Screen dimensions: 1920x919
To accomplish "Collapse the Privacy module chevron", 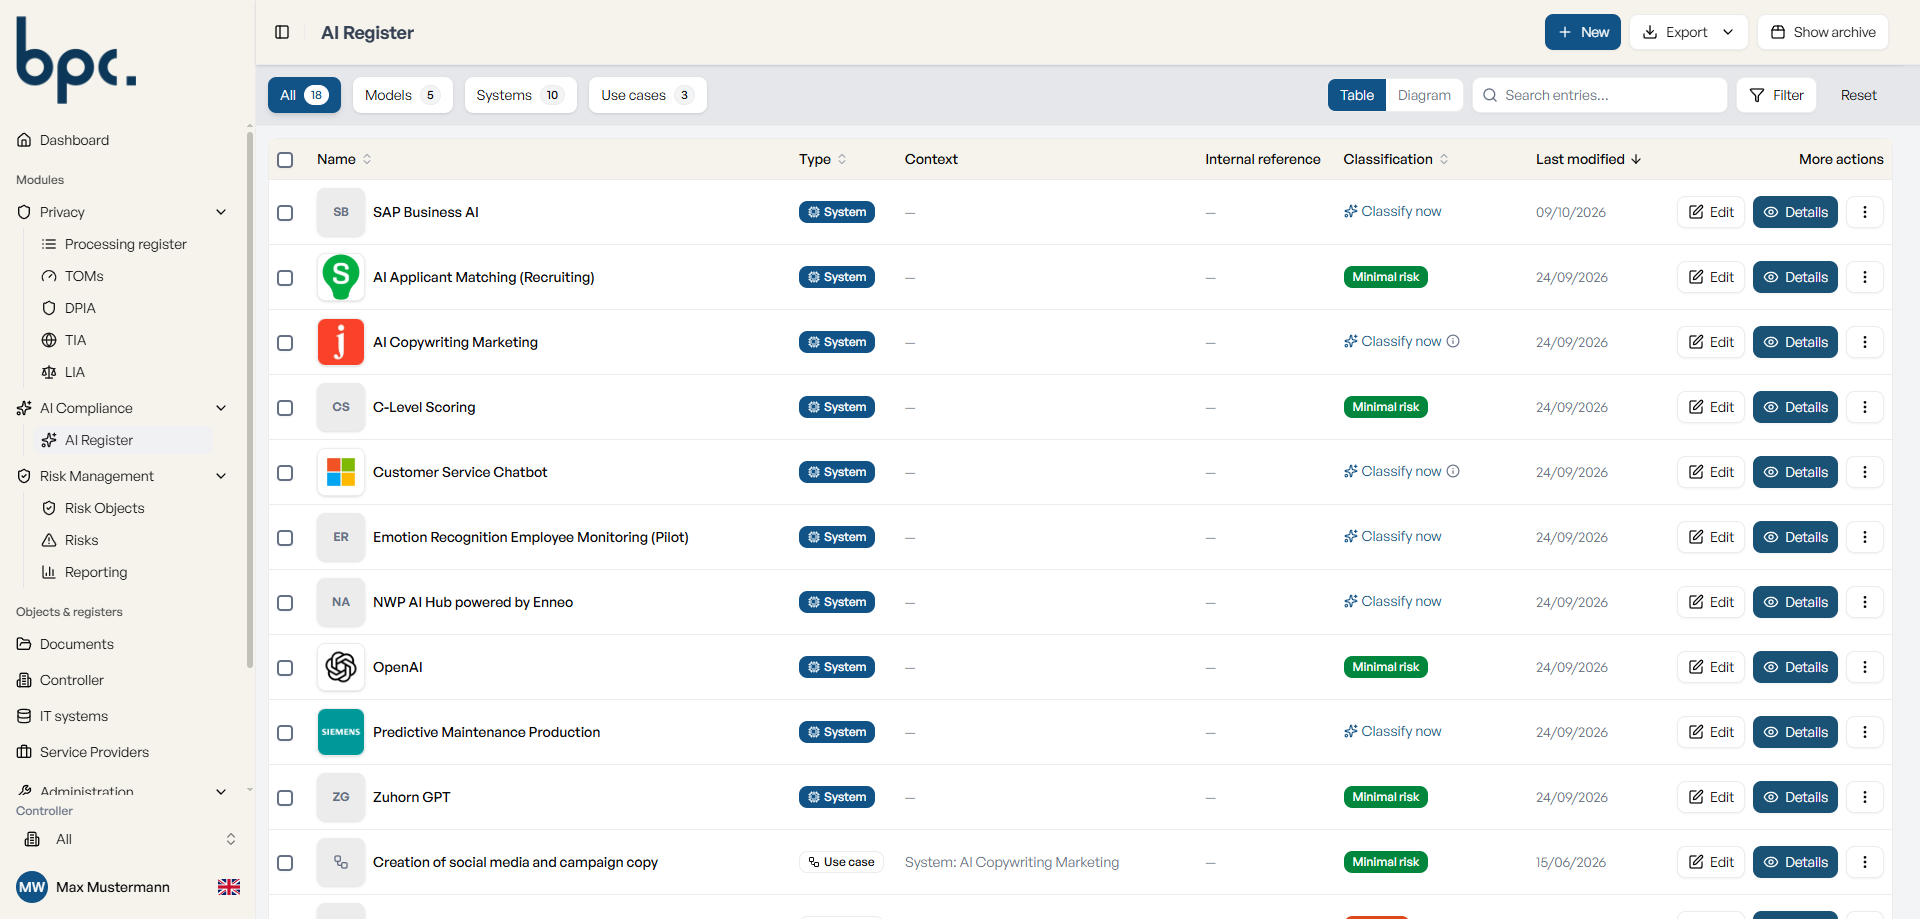I will 221,212.
